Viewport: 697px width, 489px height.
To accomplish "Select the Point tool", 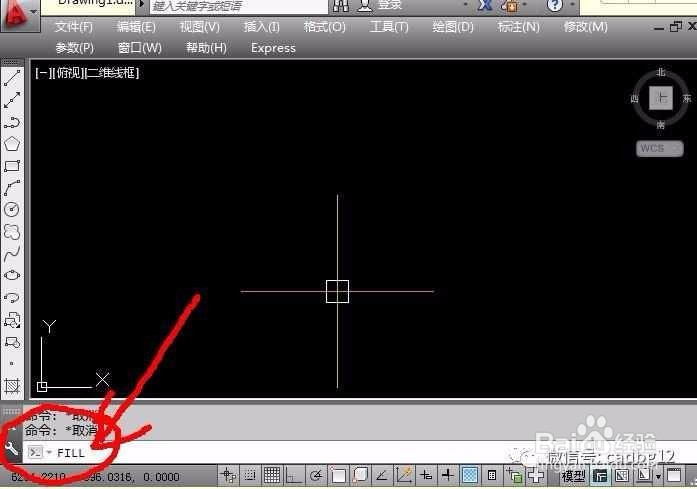I will 12,364.
